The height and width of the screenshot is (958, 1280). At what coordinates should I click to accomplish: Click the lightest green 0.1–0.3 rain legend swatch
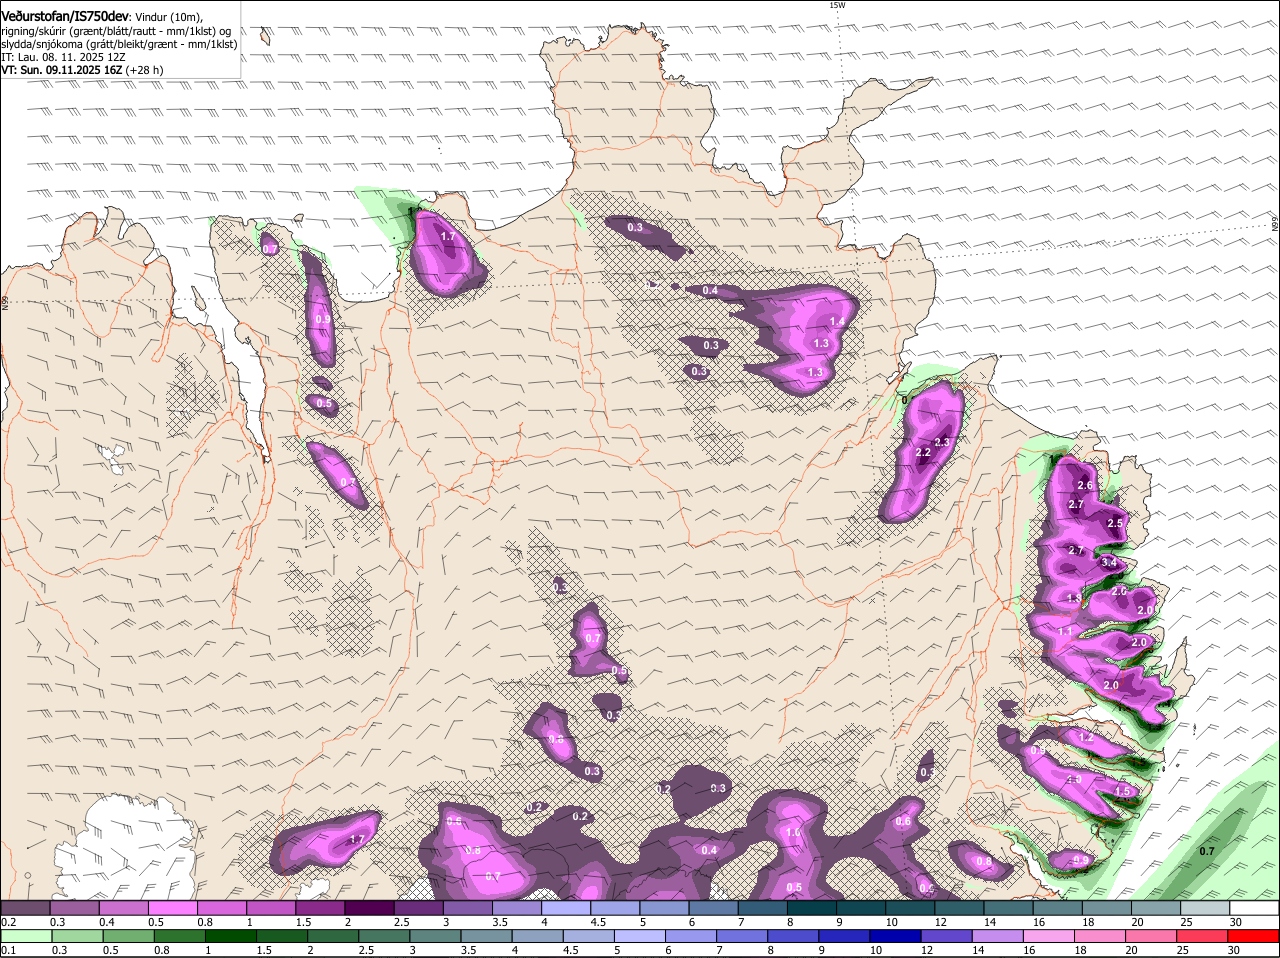[x=25, y=936]
